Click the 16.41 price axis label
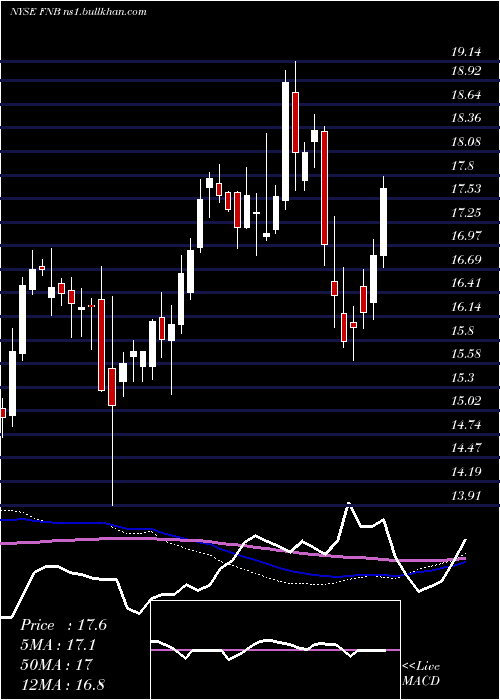Viewport: 500px width, 700px height. point(466,283)
